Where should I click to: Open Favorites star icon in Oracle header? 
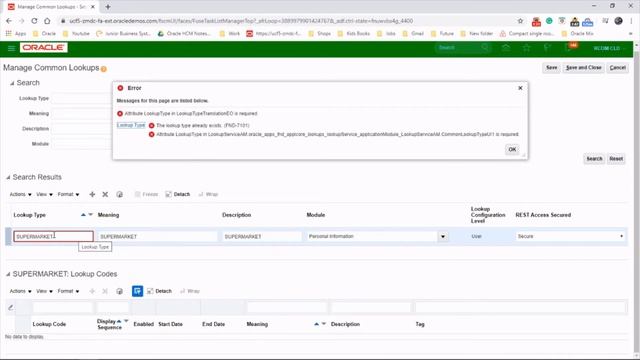527,48
